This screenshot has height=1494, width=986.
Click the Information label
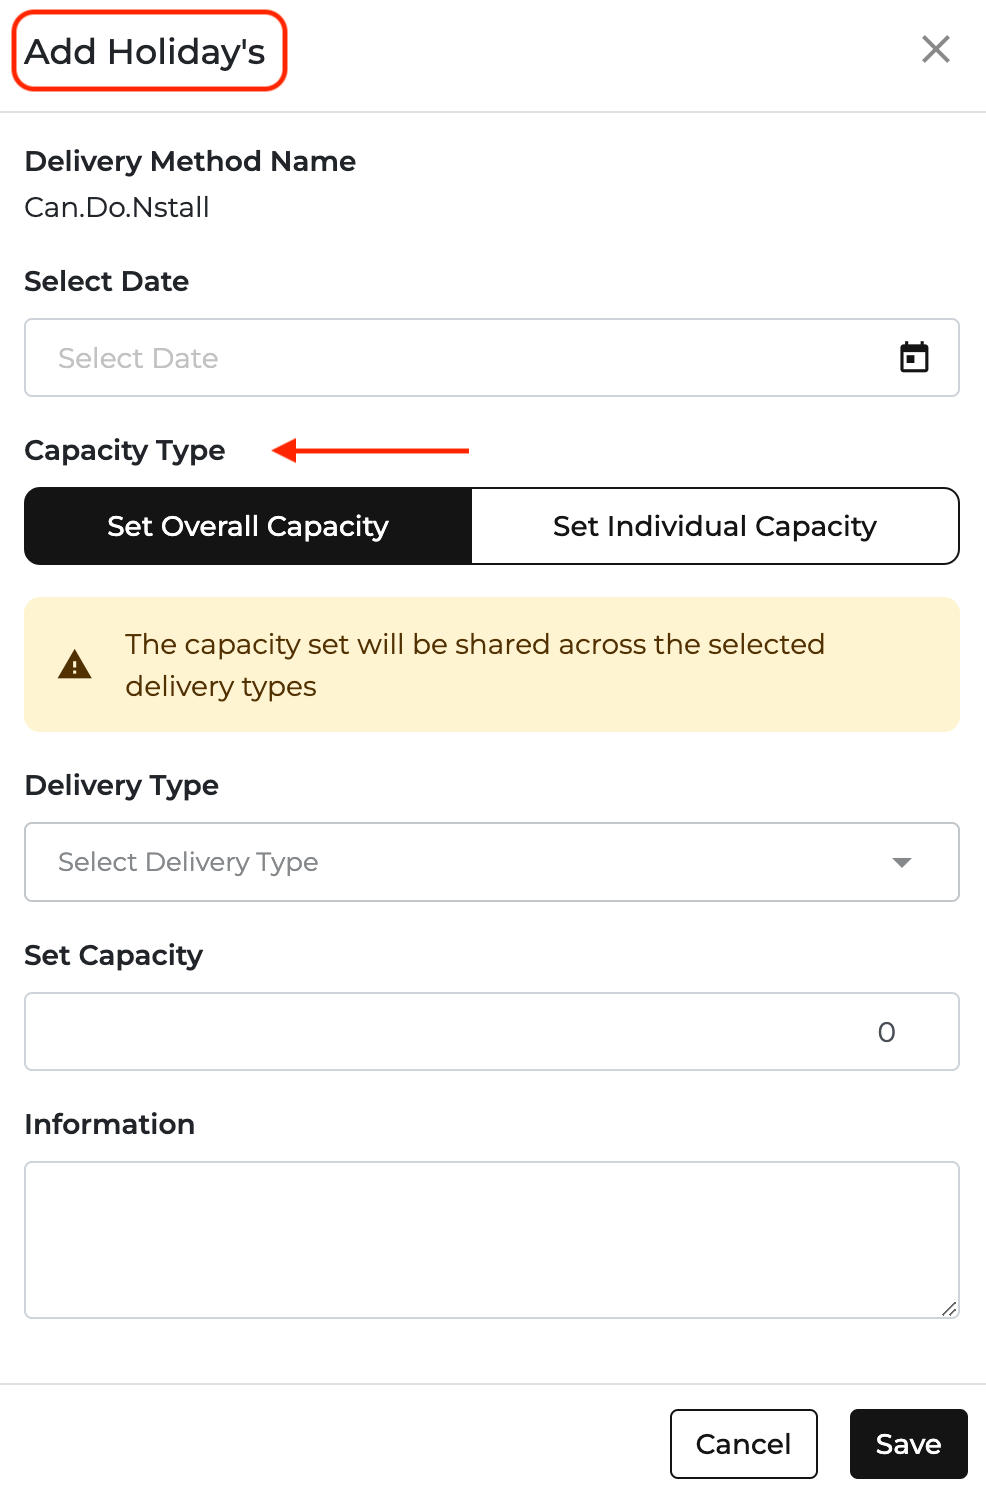tap(110, 1124)
